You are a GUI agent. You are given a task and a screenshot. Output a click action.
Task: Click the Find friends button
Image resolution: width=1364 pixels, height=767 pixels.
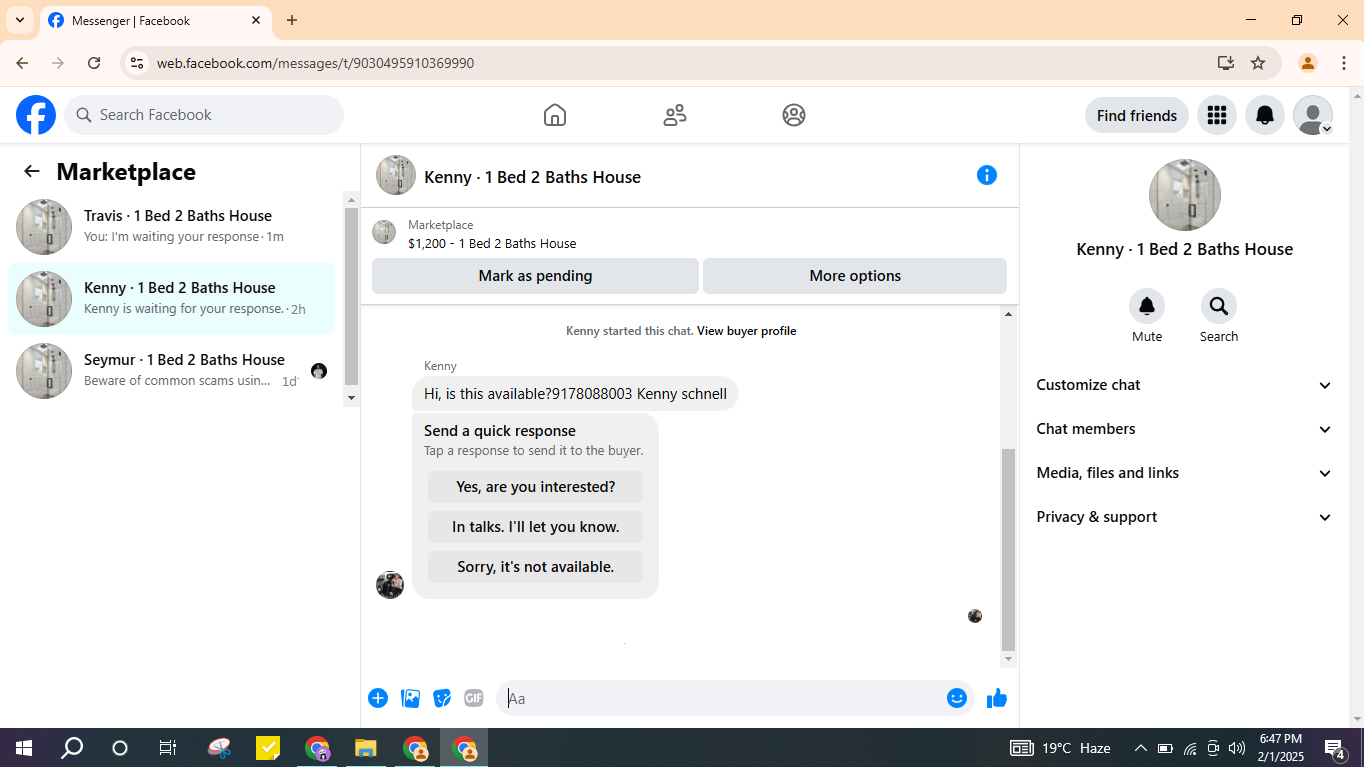coord(1137,115)
